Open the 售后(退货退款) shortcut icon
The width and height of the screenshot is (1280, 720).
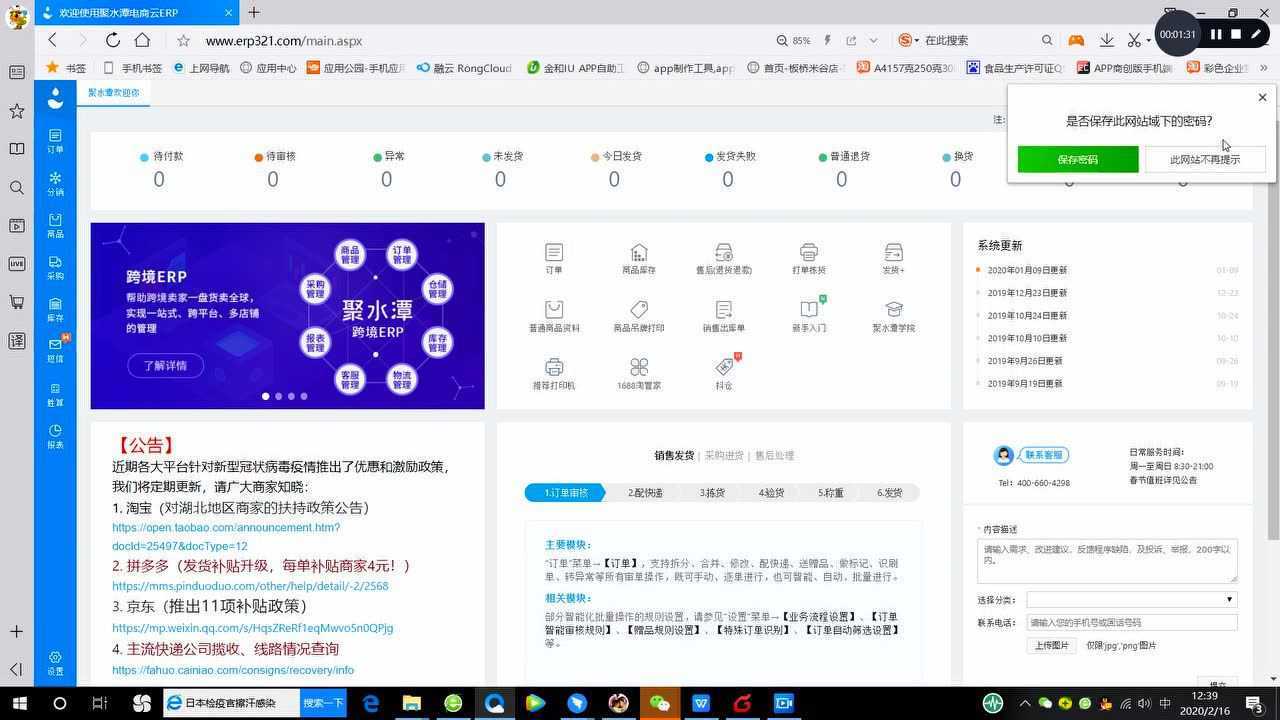pyautogui.click(x=724, y=258)
